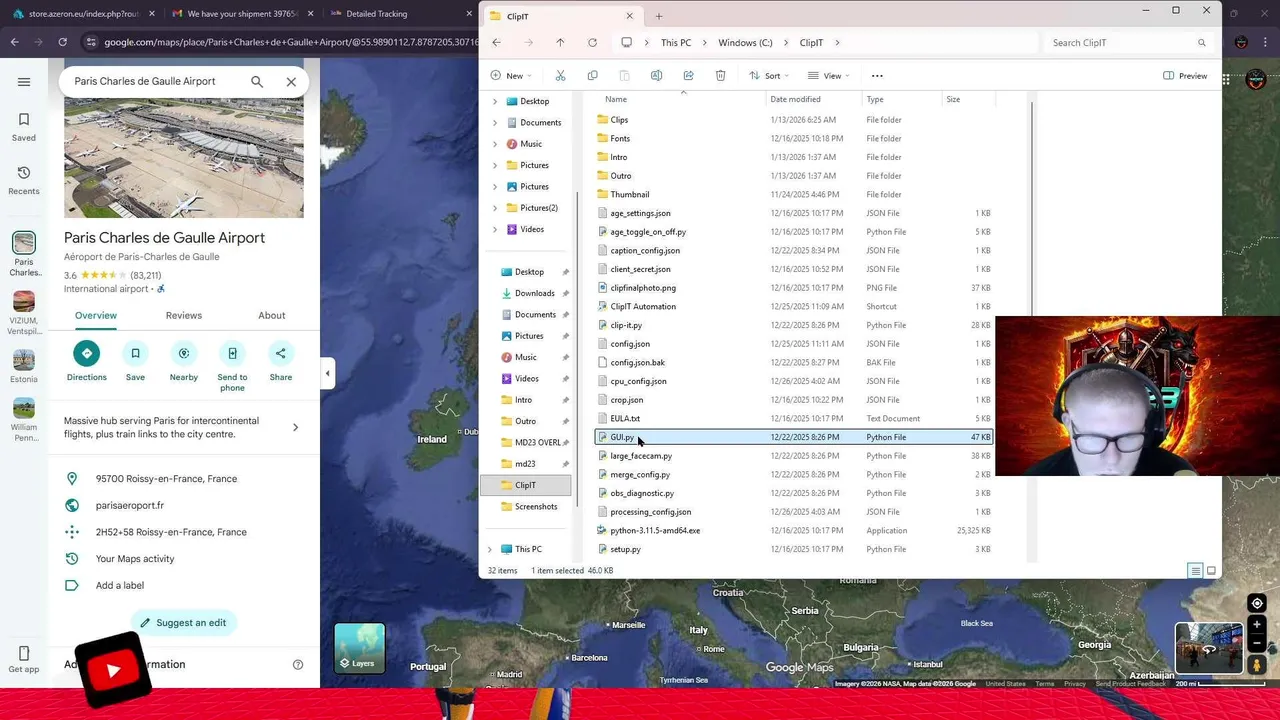Viewport: 1280px width, 720px height.
Task: Click the Share icon in Explorer toolbar
Action: click(688, 76)
